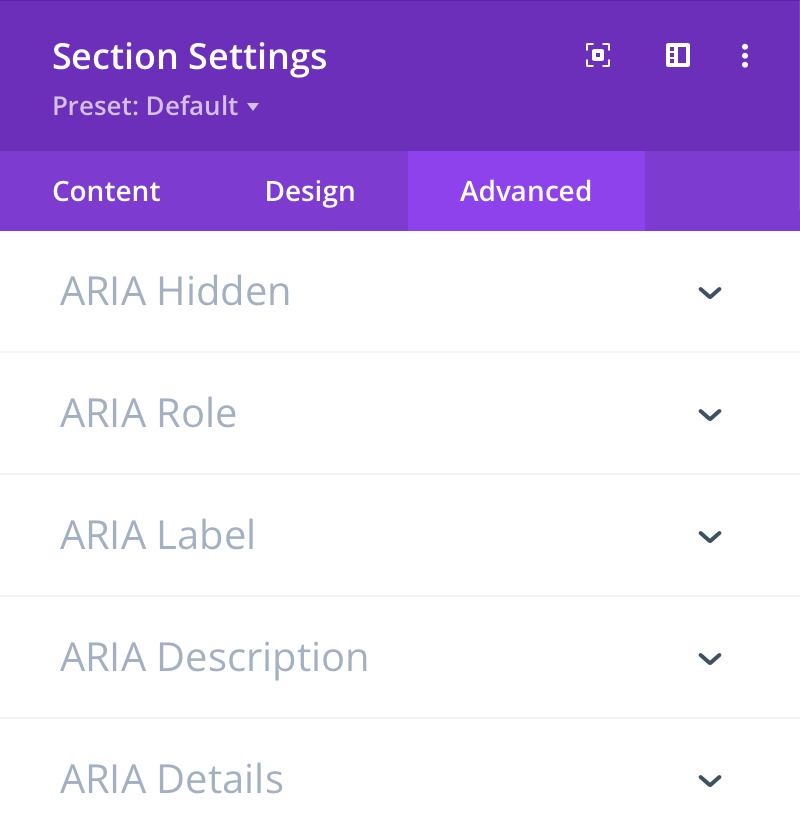This screenshot has width=800, height=839.
Task: Select the Advanced tab
Action: [x=525, y=191]
